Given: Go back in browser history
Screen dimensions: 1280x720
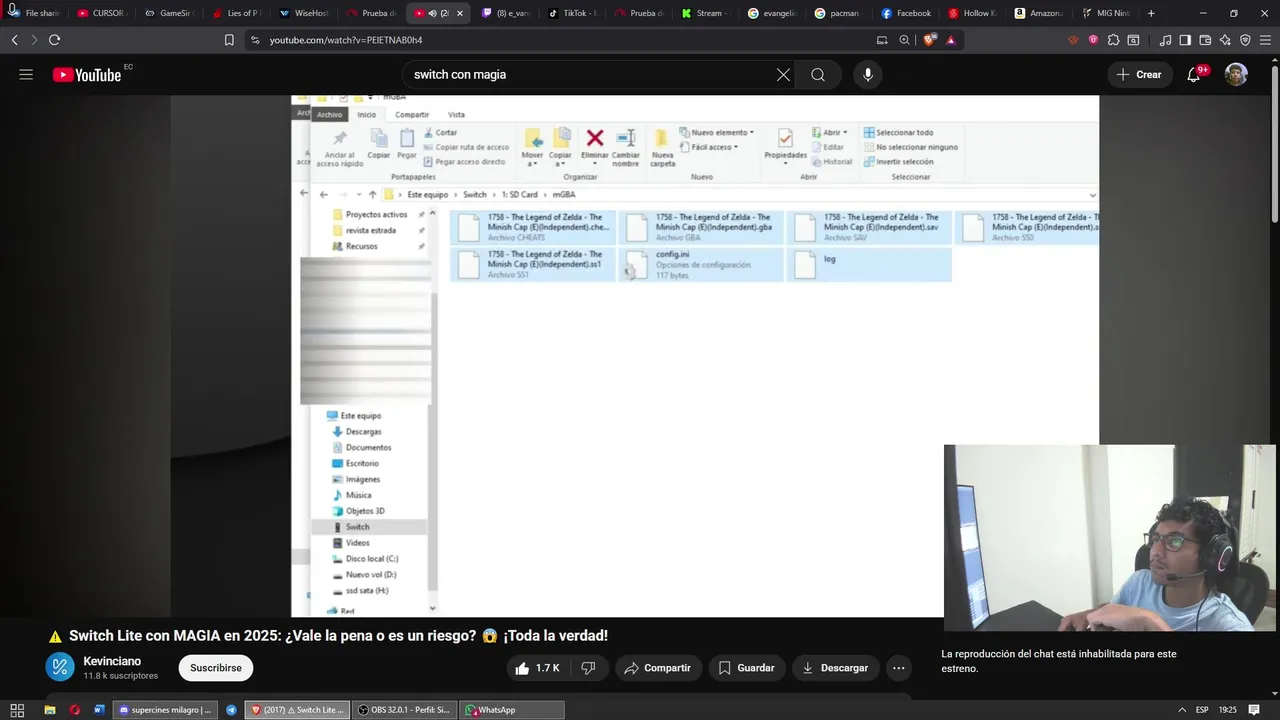Looking at the screenshot, I should (14, 40).
